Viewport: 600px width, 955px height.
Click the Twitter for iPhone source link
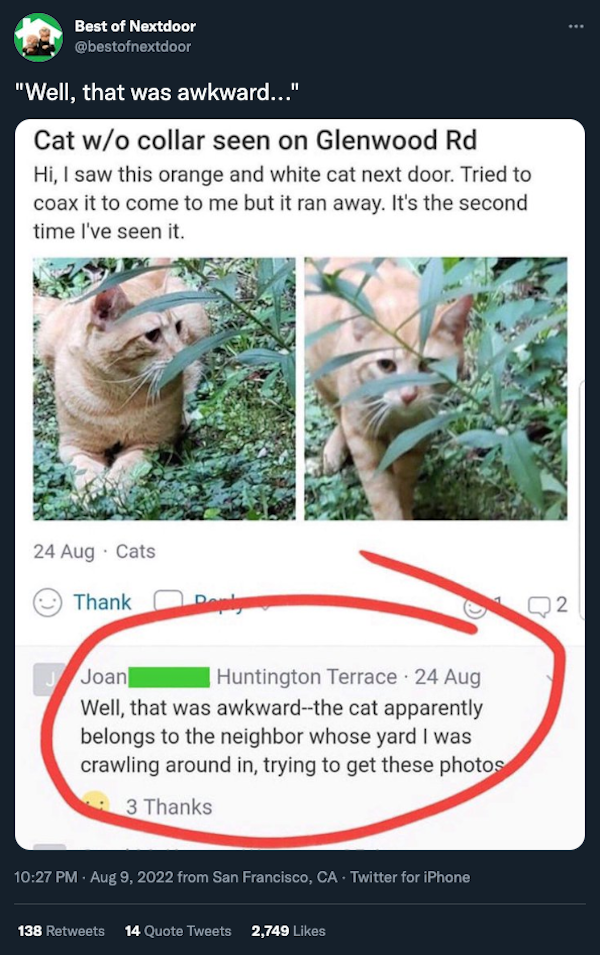point(410,877)
